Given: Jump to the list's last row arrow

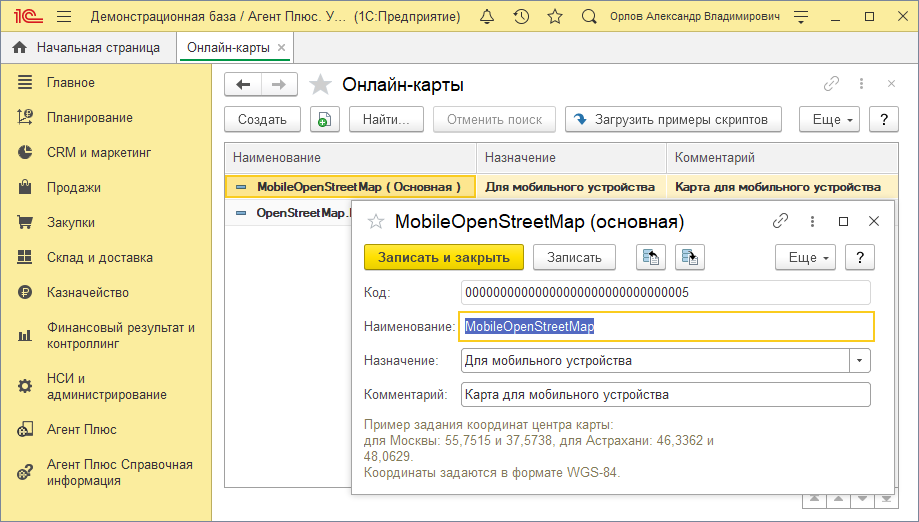Looking at the screenshot, I should 887,500.
